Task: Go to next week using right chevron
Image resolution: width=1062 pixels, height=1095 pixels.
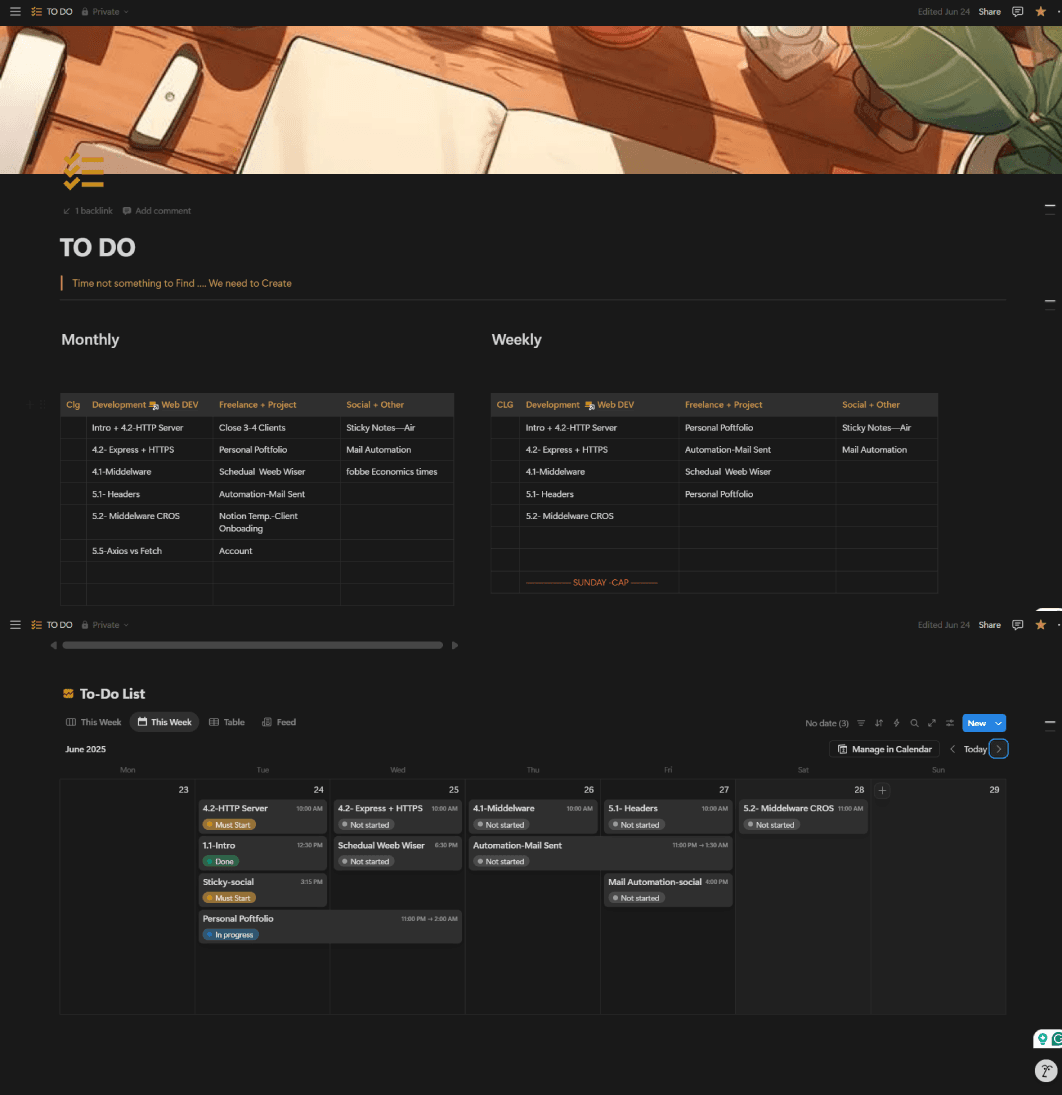Action: 999,749
